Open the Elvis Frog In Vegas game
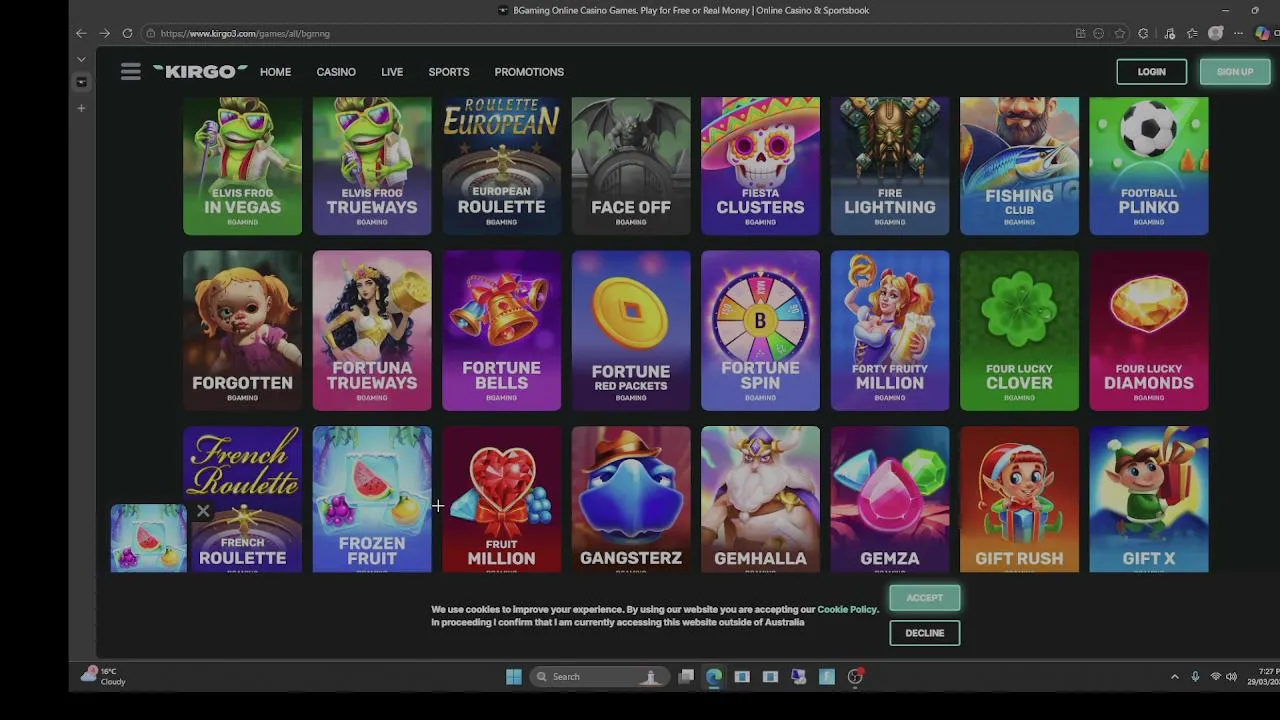1280x720 pixels. tap(242, 166)
